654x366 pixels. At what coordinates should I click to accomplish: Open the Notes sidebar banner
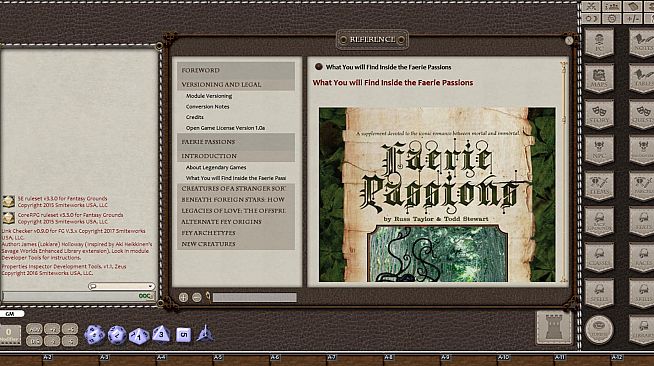pos(642,43)
